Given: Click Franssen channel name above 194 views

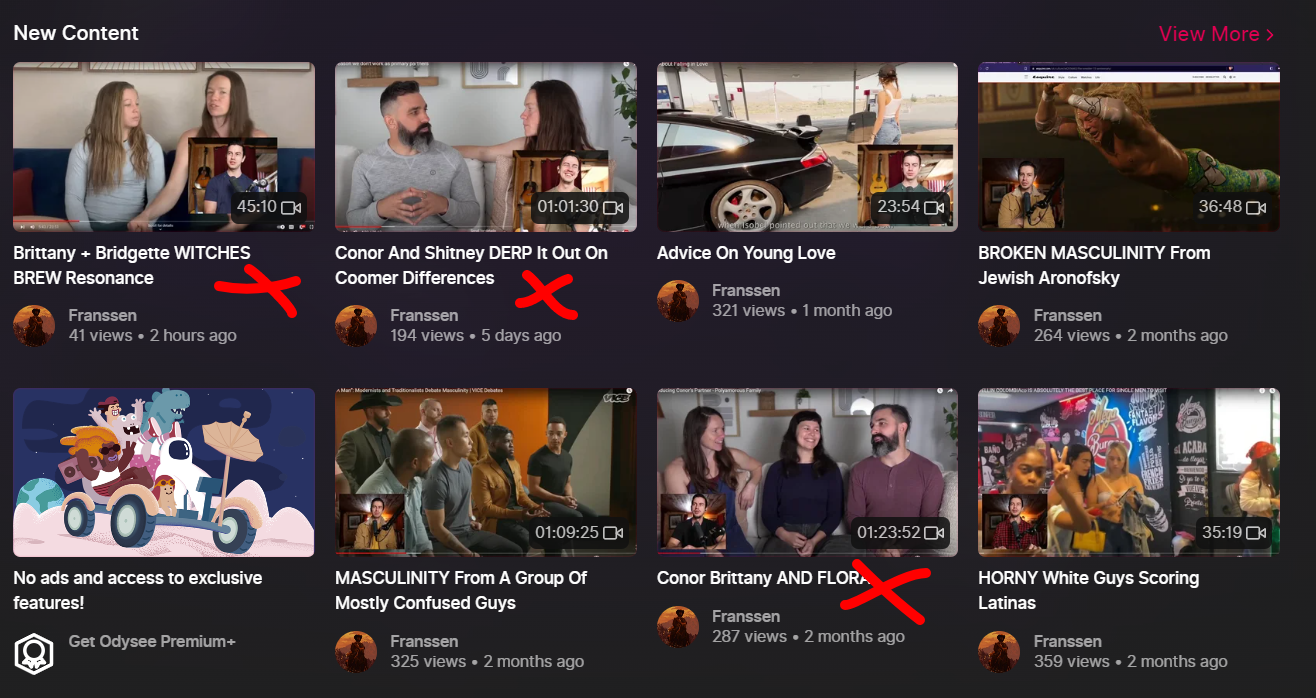Looking at the screenshot, I should 425,315.
